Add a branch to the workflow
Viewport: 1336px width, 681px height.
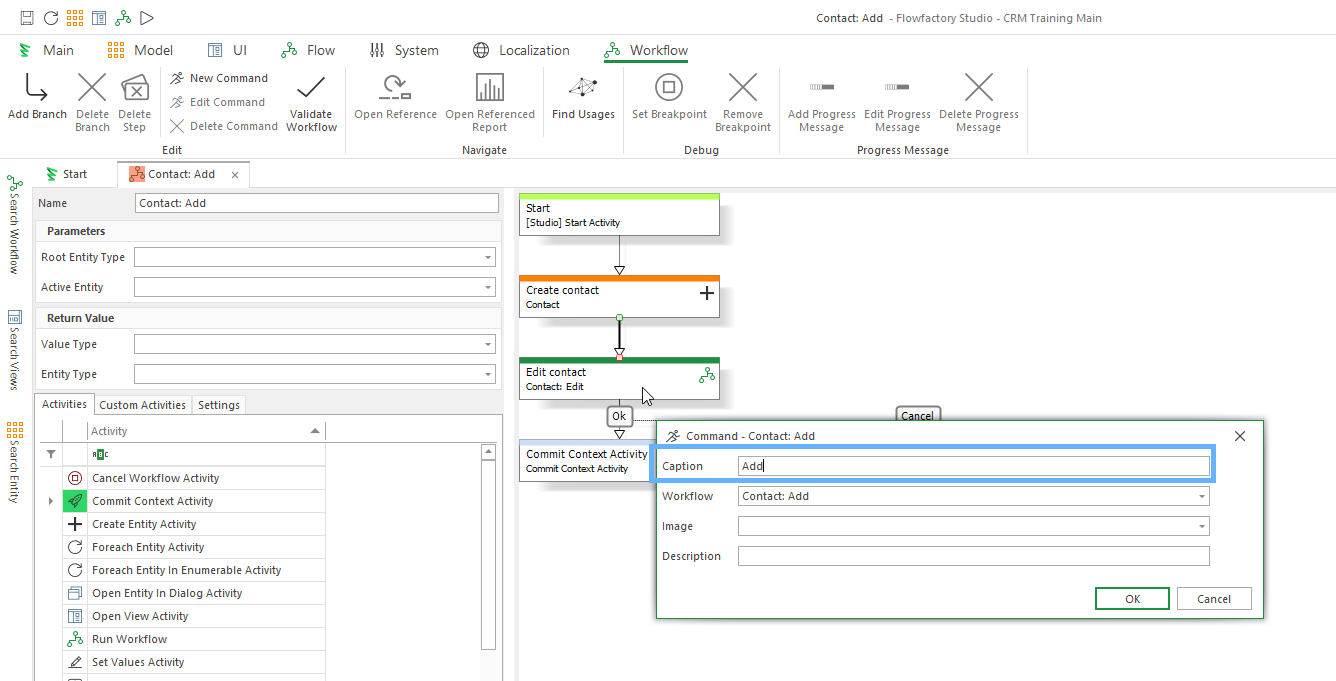tap(37, 98)
